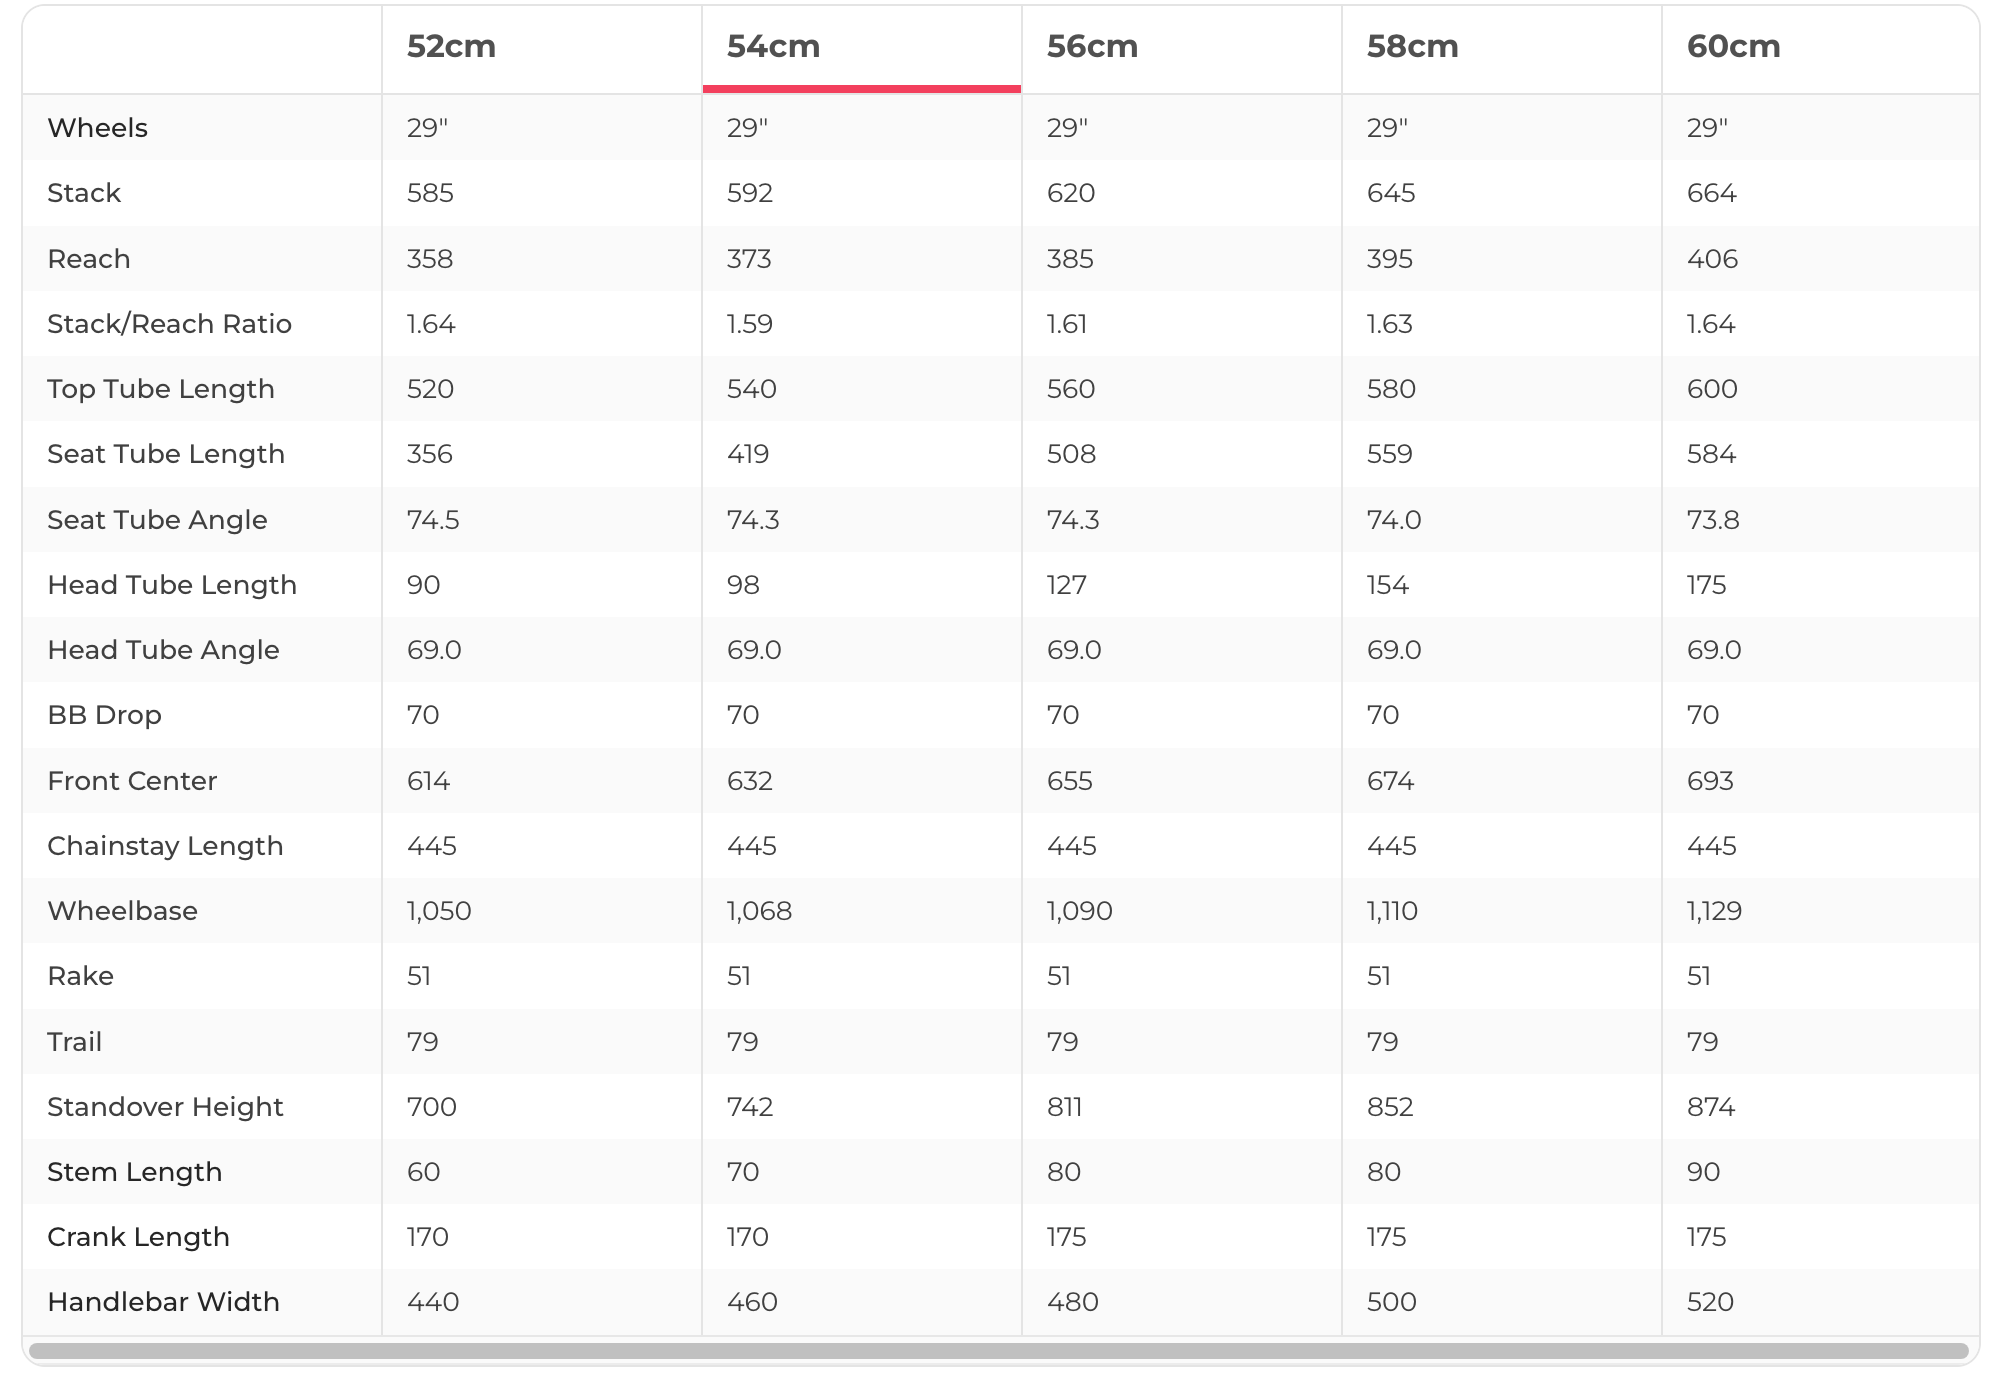
Task: Click the 1,129 Wheelbase value for 60cm
Action: point(1714,911)
